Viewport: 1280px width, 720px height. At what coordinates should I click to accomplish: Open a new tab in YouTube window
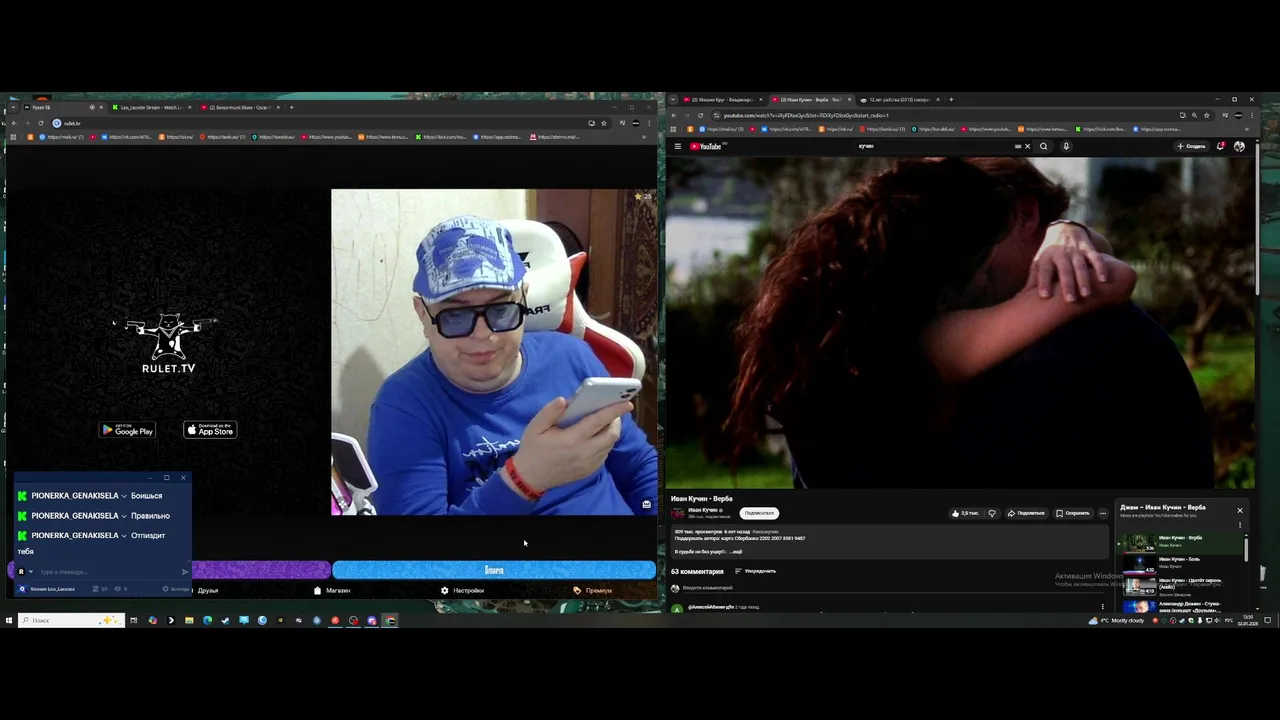click(x=951, y=100)
